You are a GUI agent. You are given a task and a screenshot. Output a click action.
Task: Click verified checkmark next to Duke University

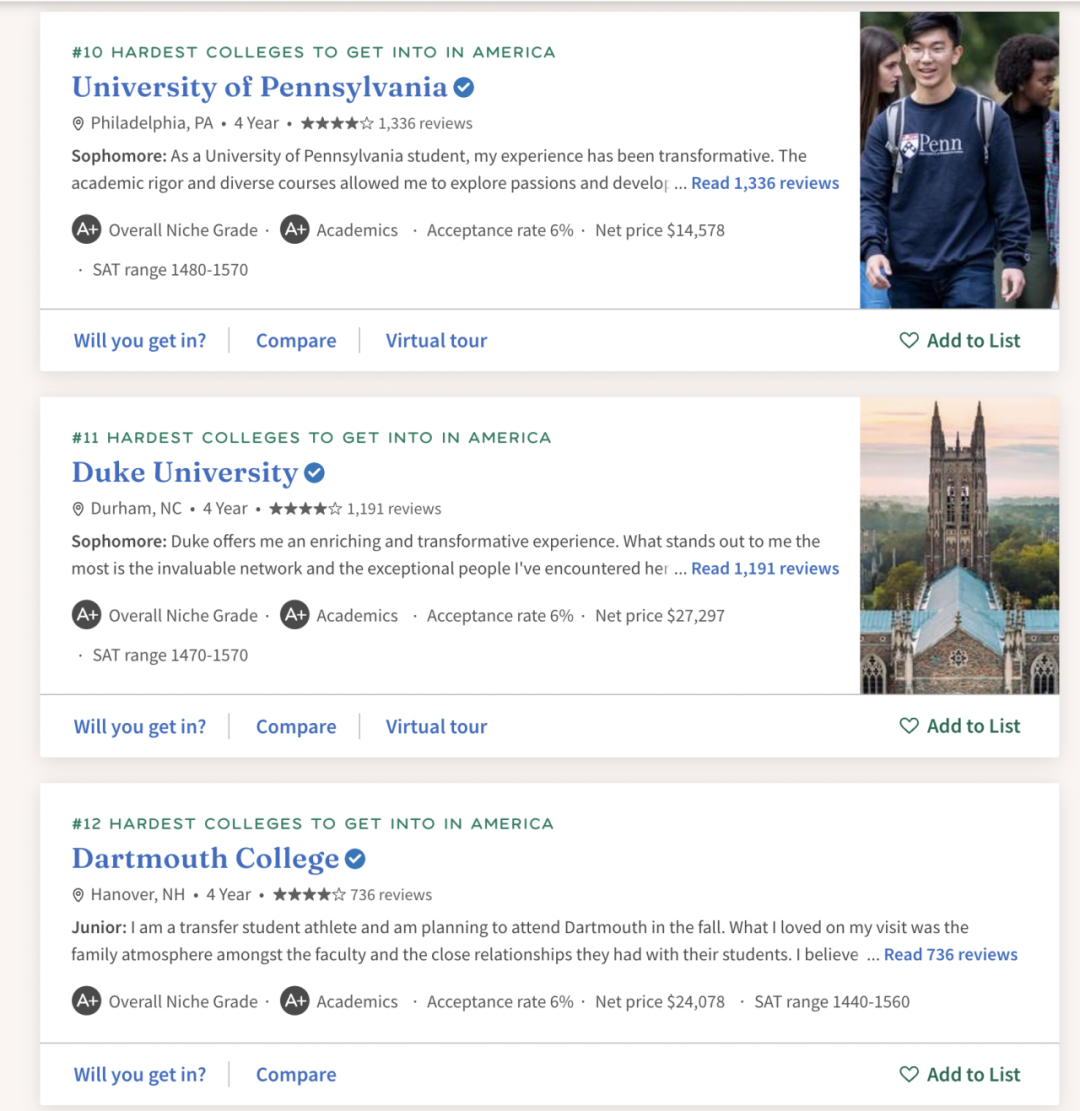(314, 473)
